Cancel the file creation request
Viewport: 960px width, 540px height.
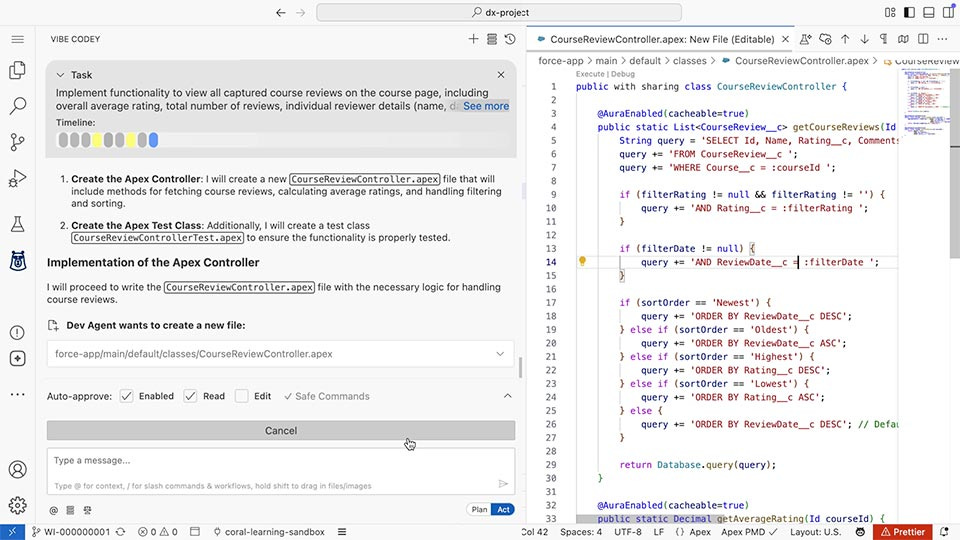tap(280, 430)
